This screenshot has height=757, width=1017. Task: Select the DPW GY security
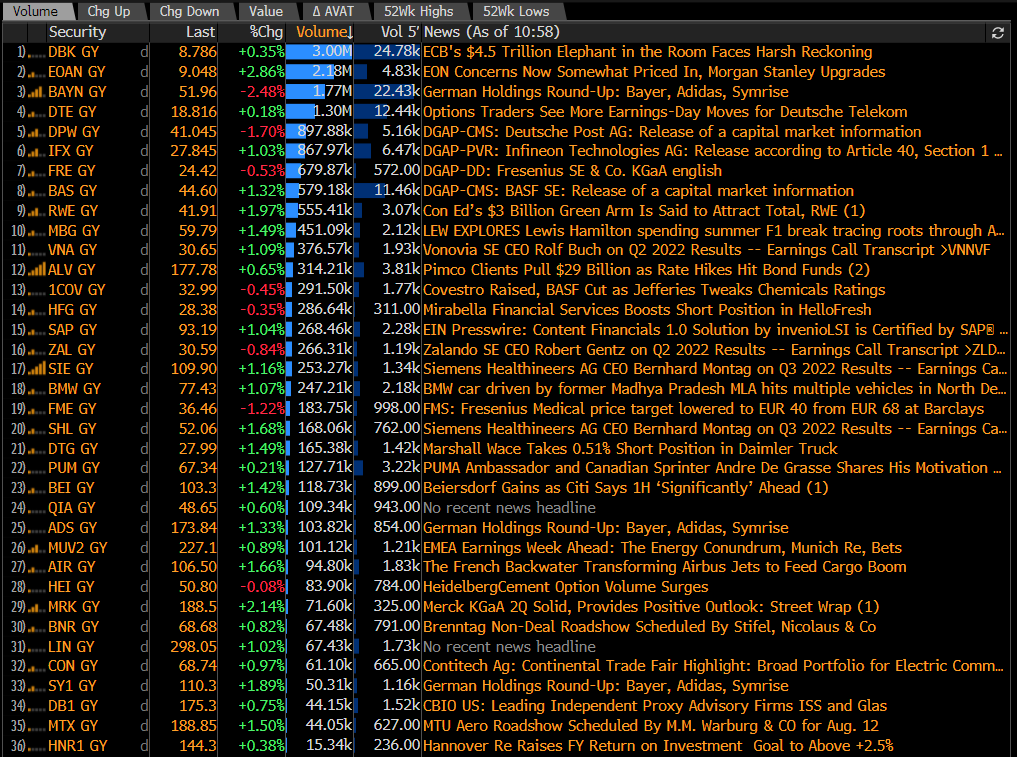coord(74,132)
